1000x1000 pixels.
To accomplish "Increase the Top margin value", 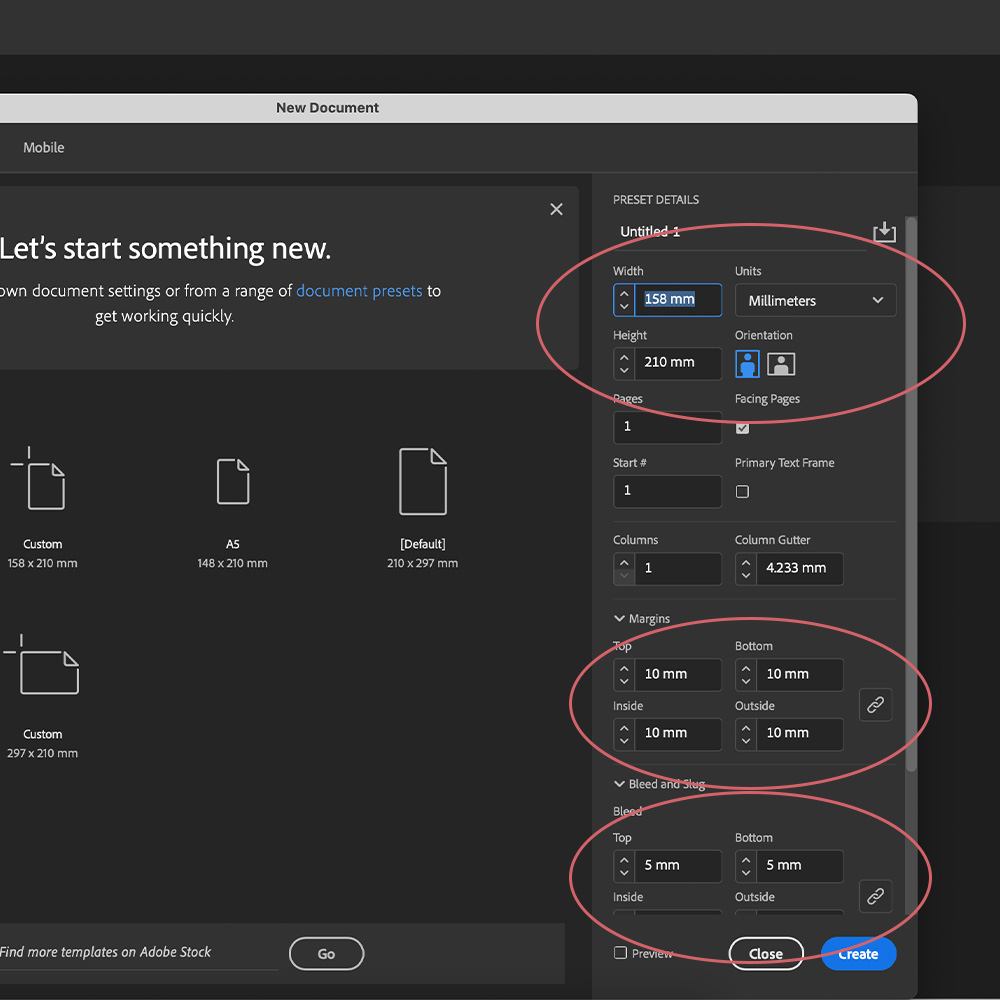I will [x=624, y=668].
